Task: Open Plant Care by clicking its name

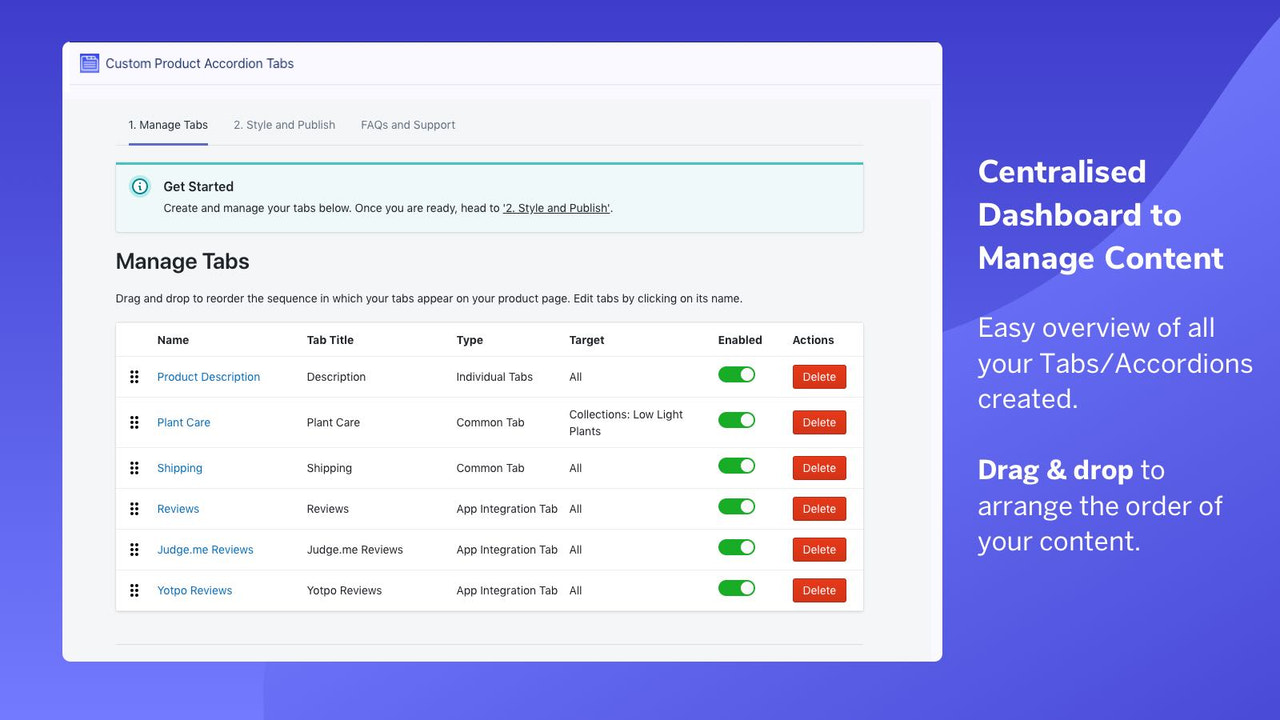Action: [x=183, y=422]
